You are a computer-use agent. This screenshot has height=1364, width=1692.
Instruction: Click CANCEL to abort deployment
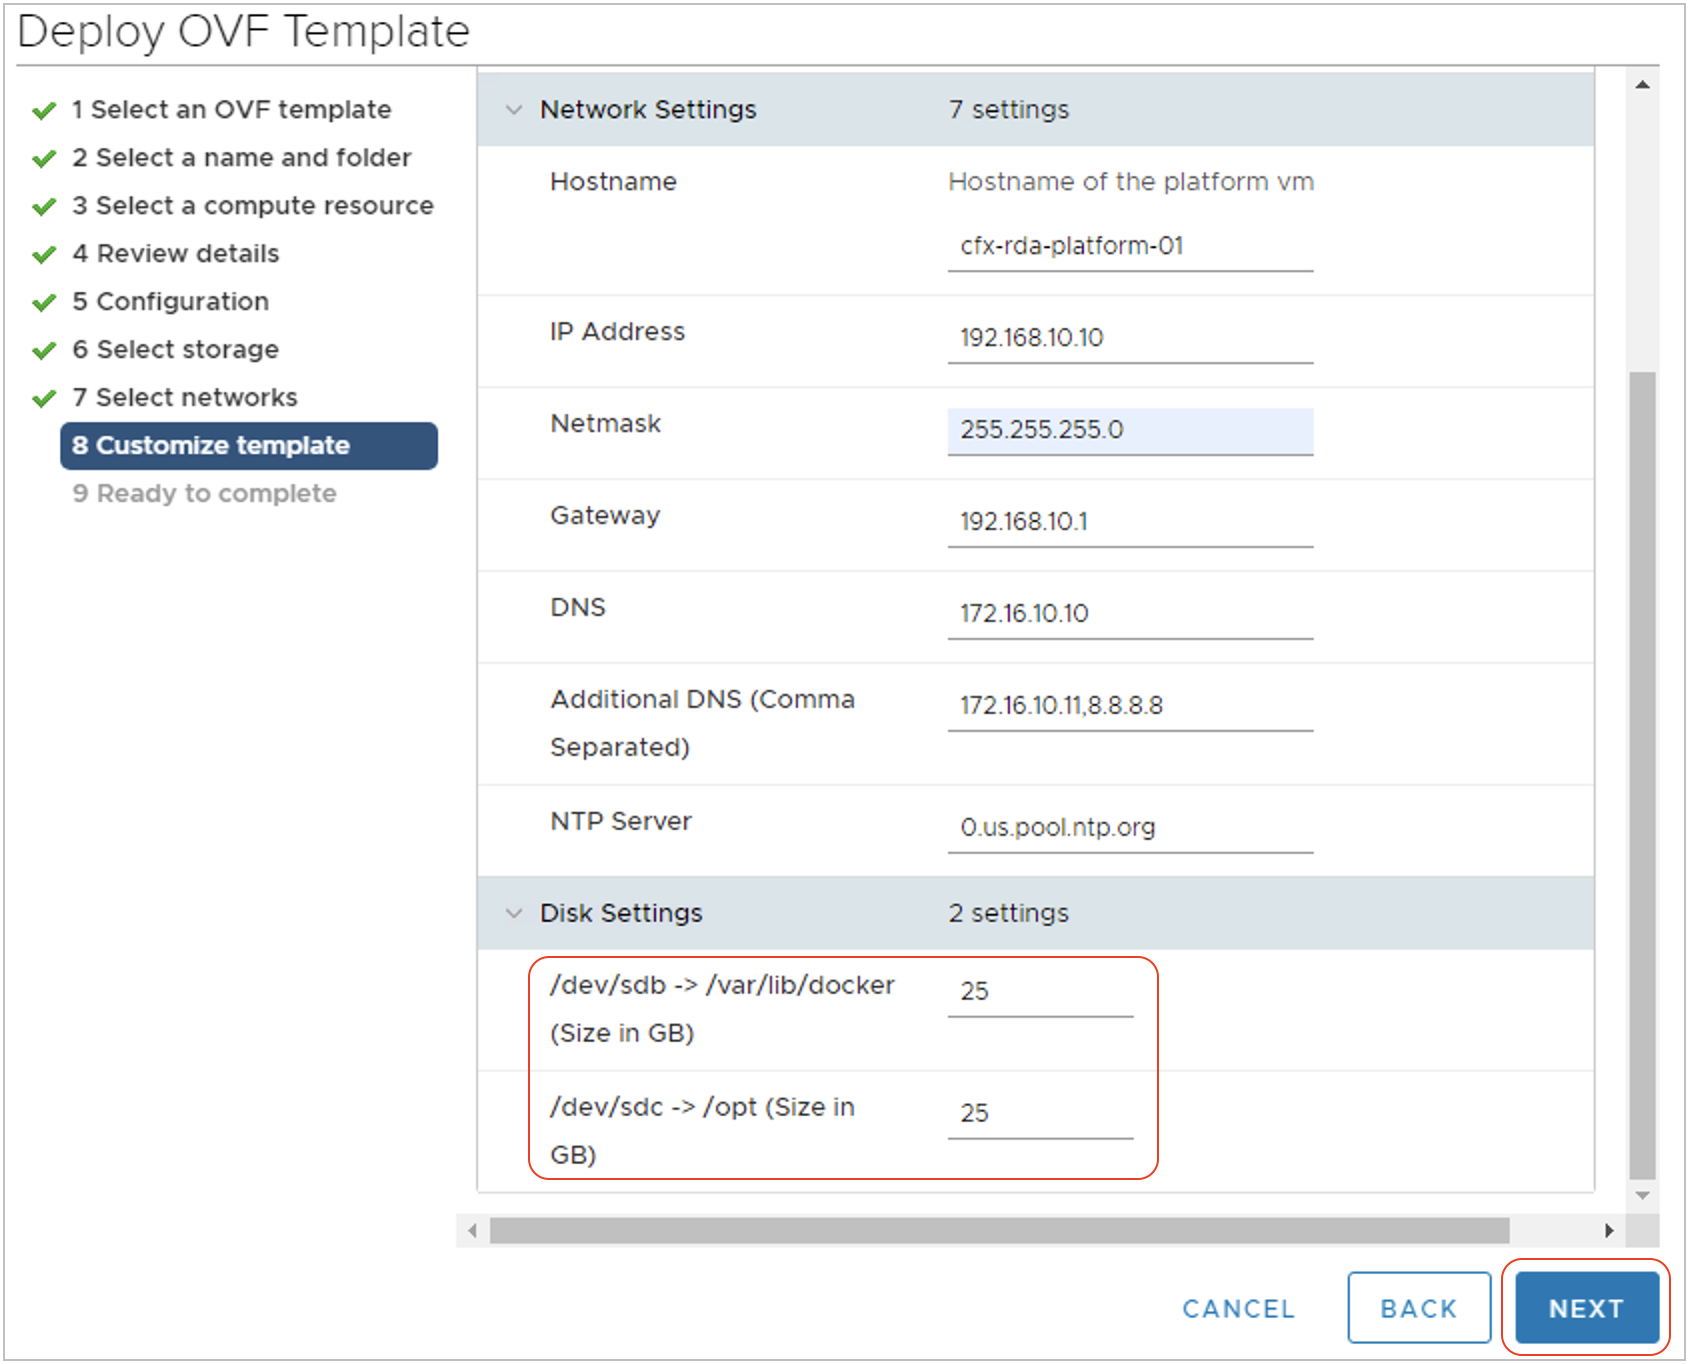coord(1238,1307)
